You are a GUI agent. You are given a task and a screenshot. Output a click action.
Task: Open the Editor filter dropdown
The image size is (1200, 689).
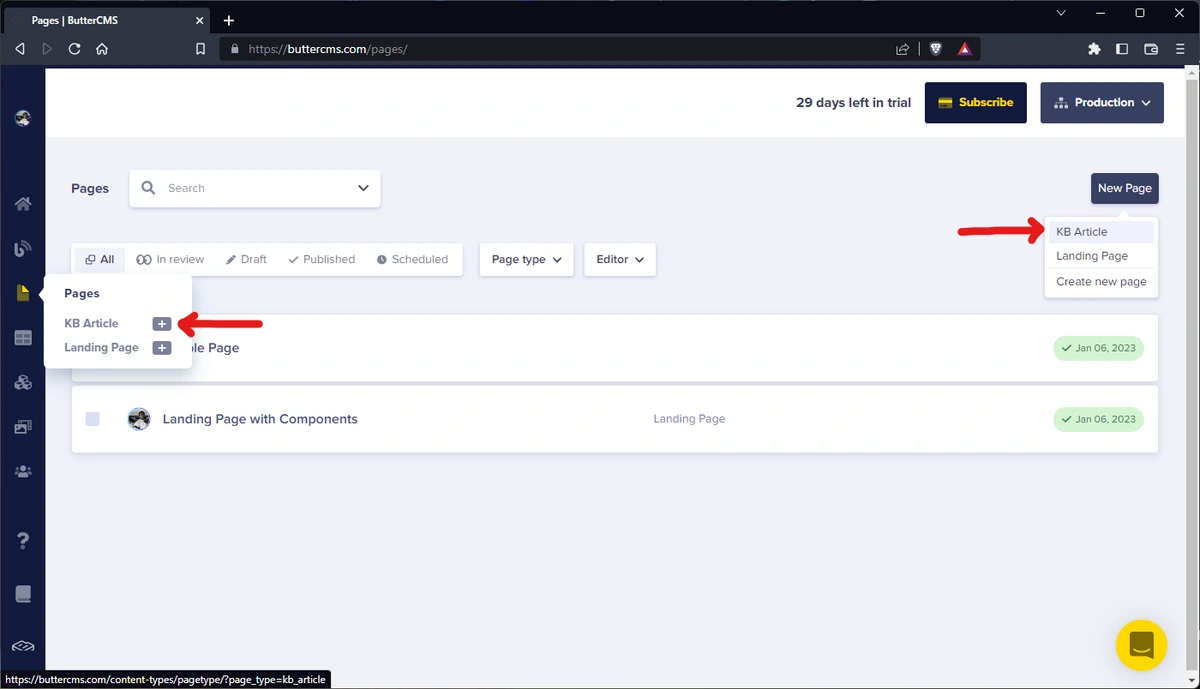[x=620, y=259]
